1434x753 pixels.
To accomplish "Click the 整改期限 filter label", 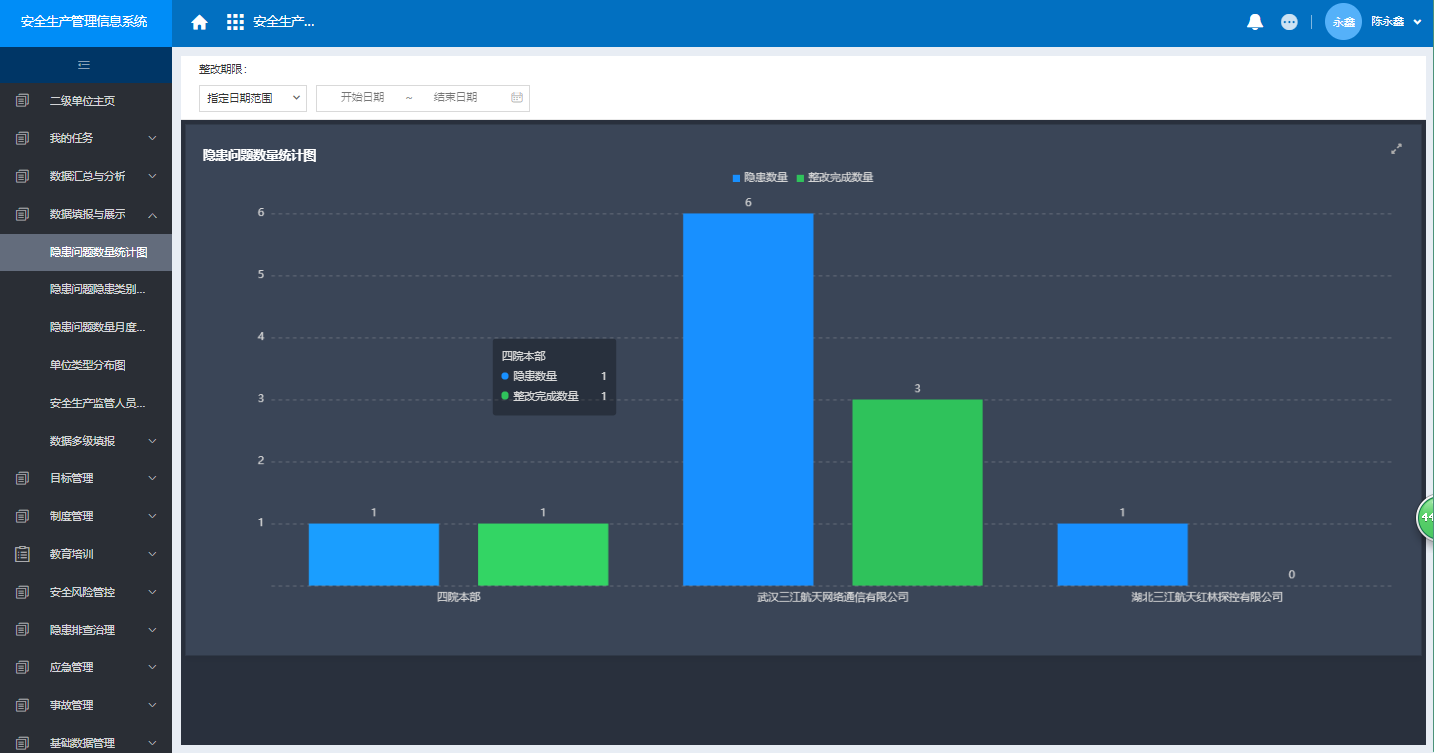I will pyautogui.click(x=222, y=69).
